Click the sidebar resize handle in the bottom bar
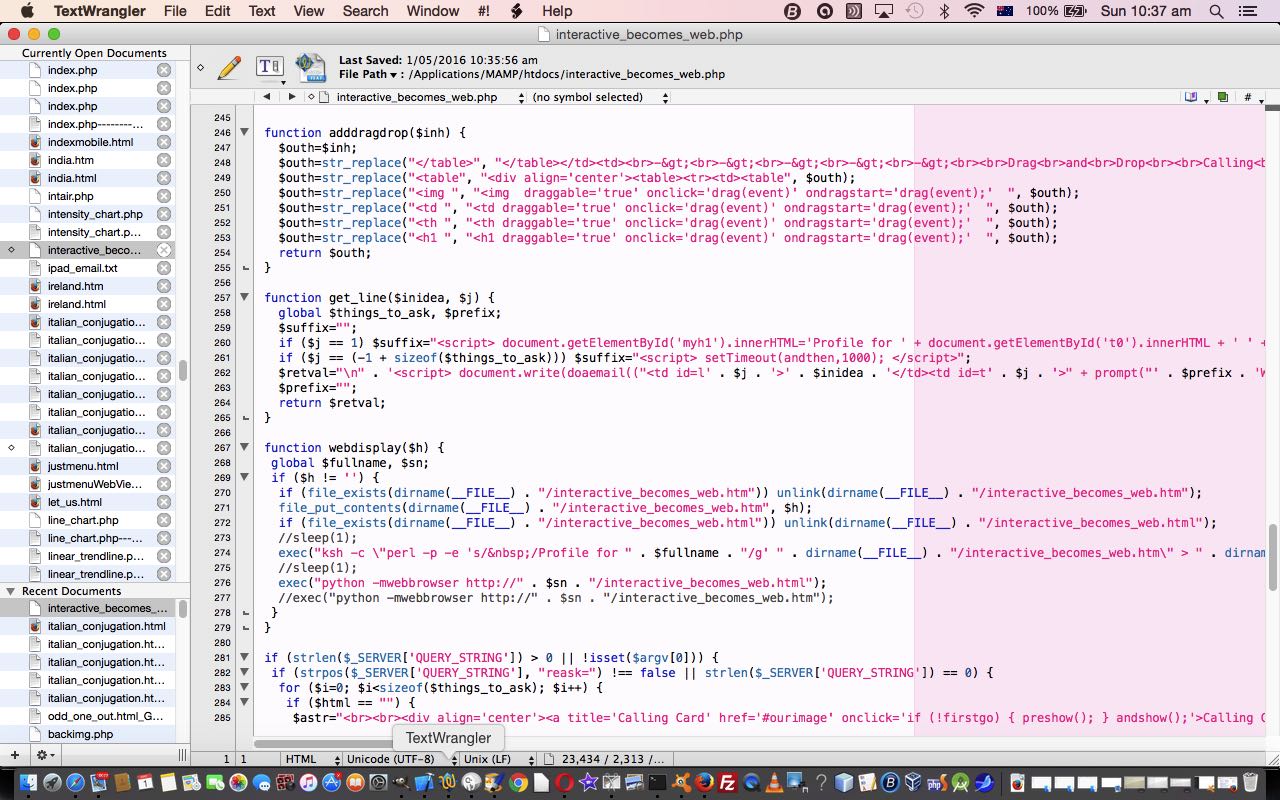The height and width of the screenshot is (800, 1280). coord(183,755)
